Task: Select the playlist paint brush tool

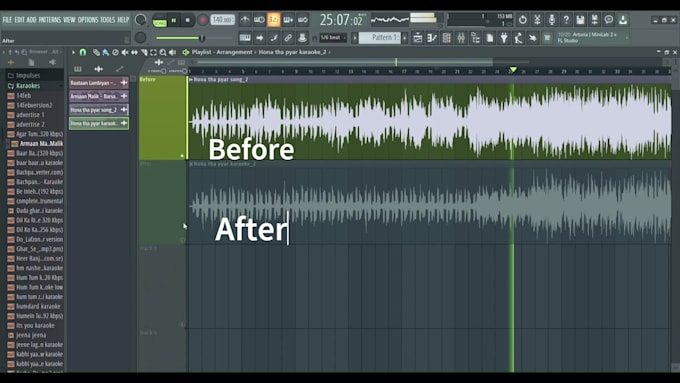Action: pos(105,52)
